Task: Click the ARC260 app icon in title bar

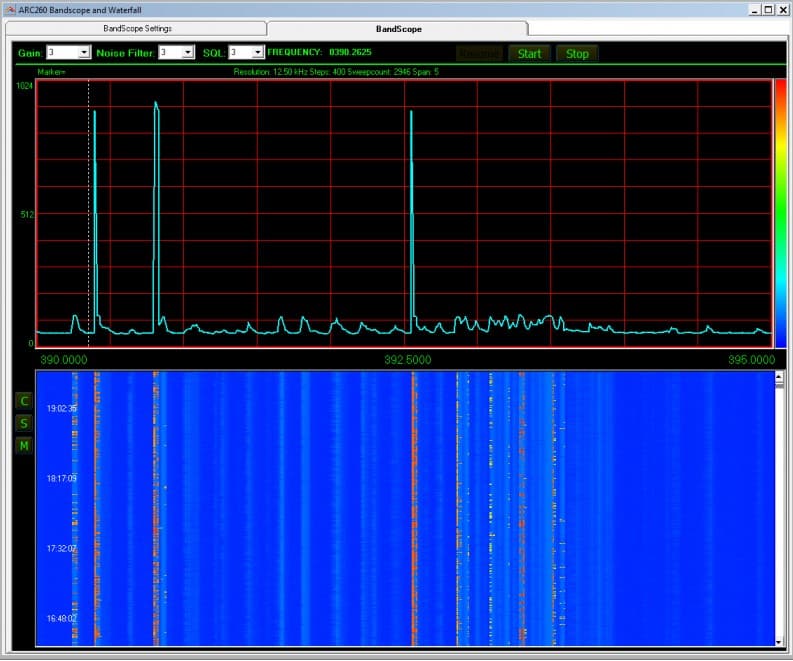Action: pos(10,10)
